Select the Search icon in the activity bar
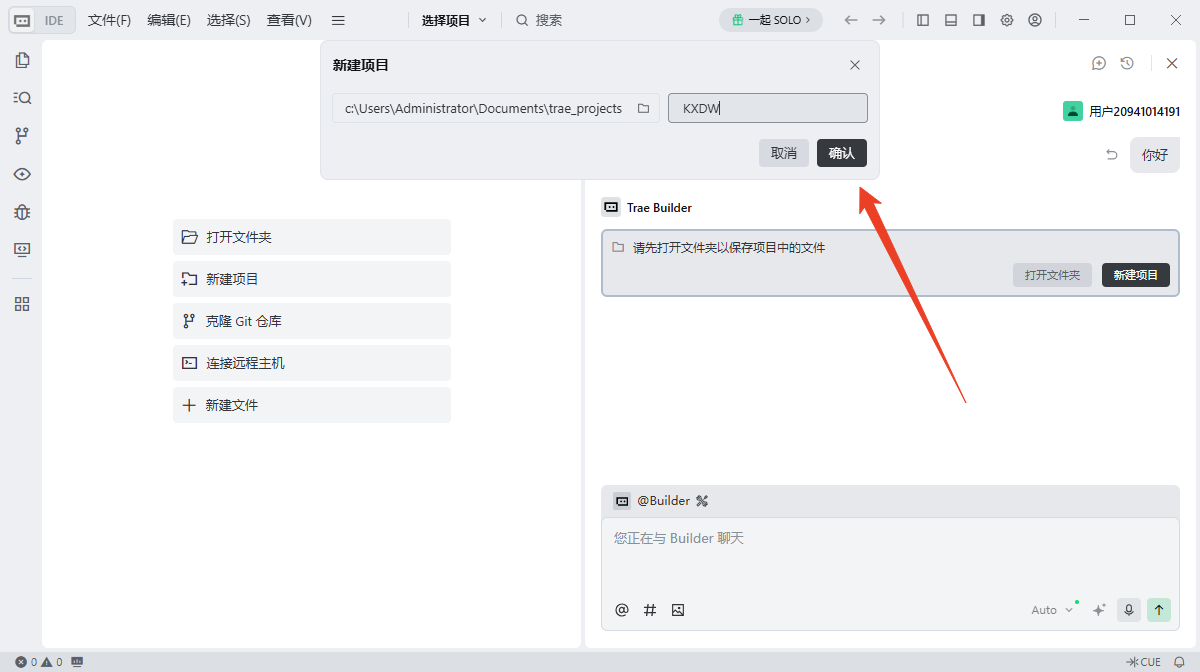 pyautogui.click(x=22, y=97)
